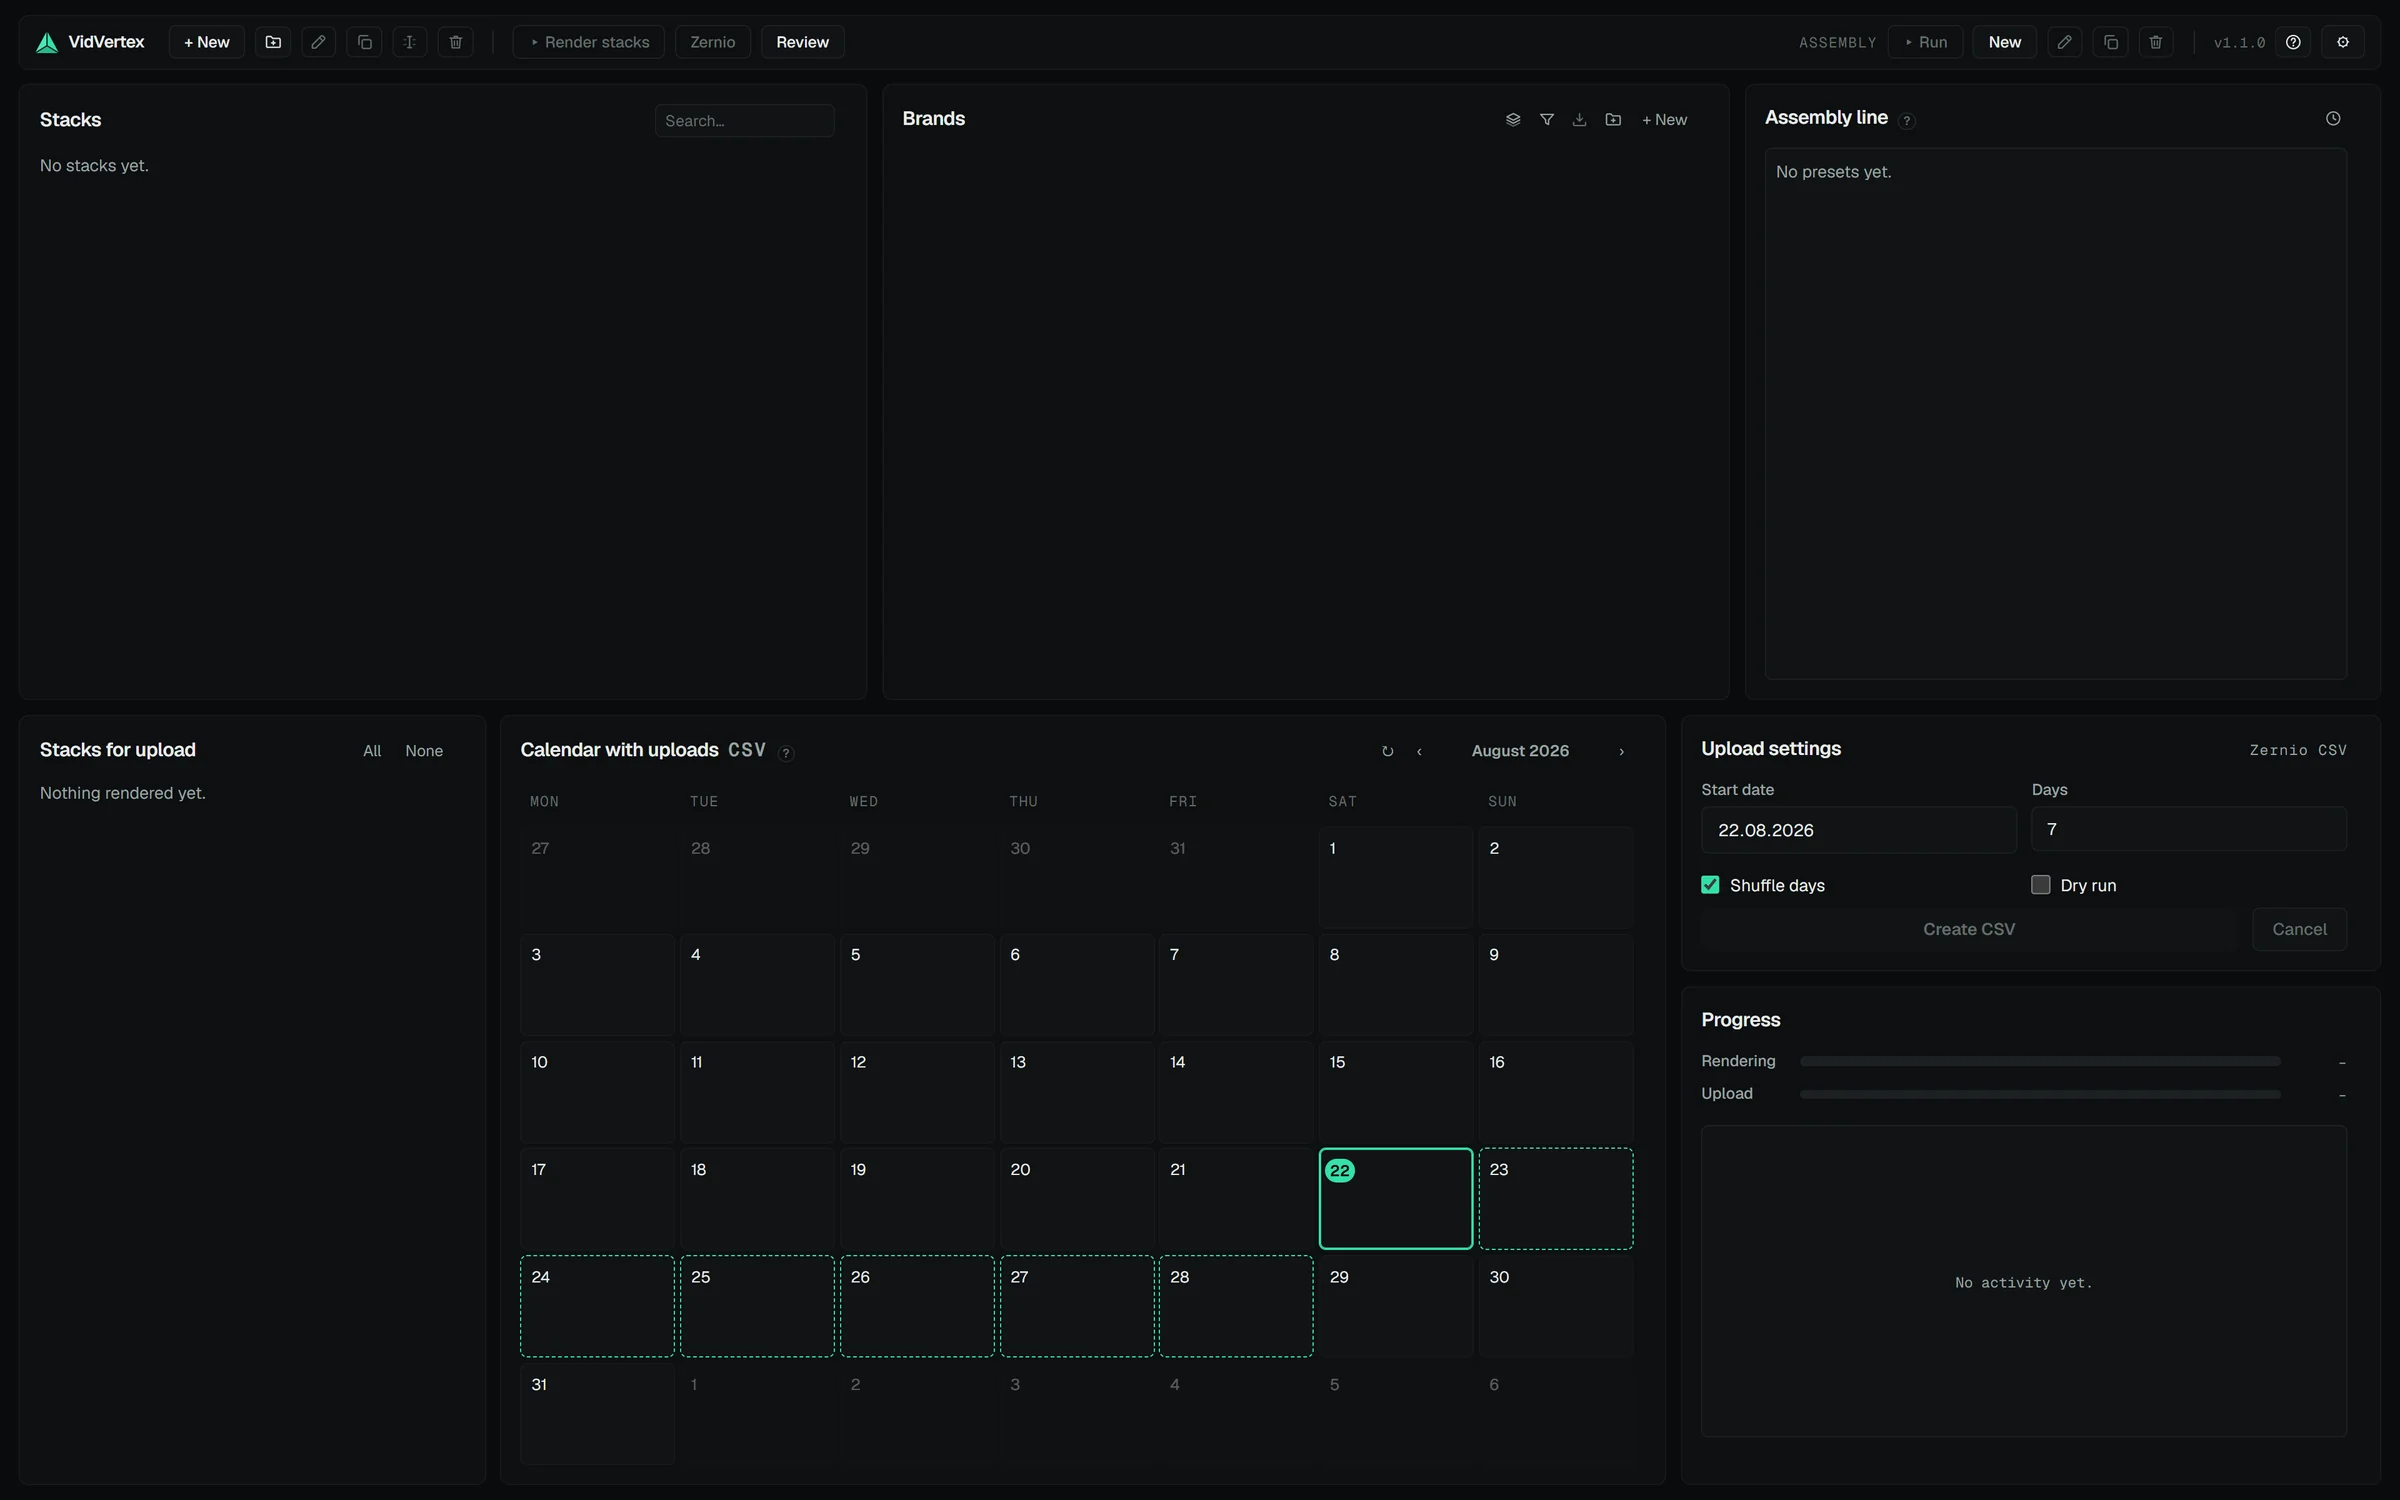Click the layers icon in the Brands panel

click(1513, 120)
